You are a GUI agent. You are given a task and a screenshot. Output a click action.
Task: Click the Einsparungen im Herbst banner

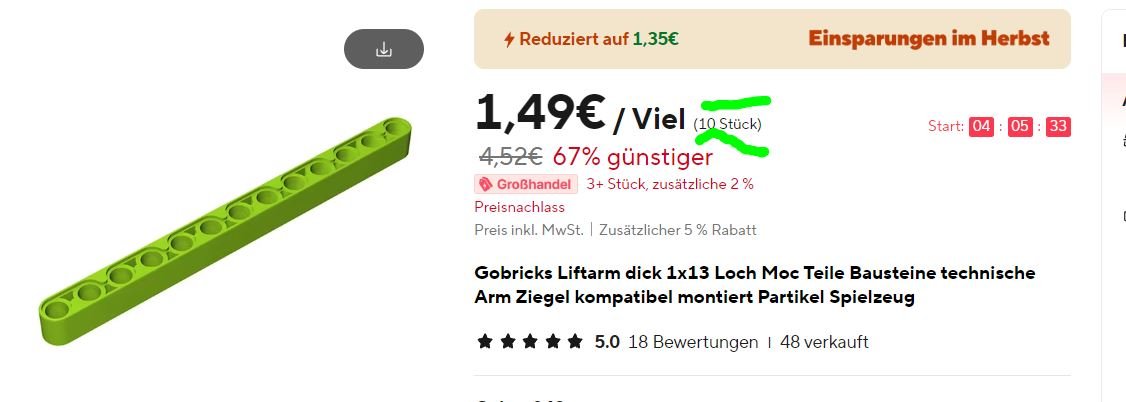(929, 39)
